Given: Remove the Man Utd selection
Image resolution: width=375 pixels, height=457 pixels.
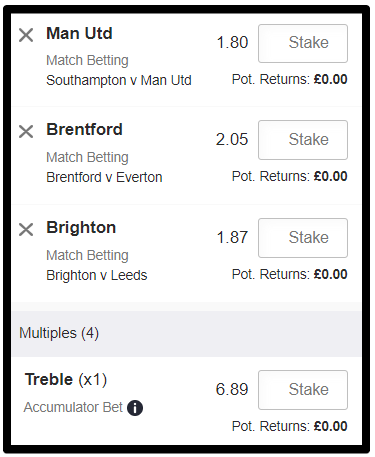Looking at the screenshot, I should tap(26, 35).
